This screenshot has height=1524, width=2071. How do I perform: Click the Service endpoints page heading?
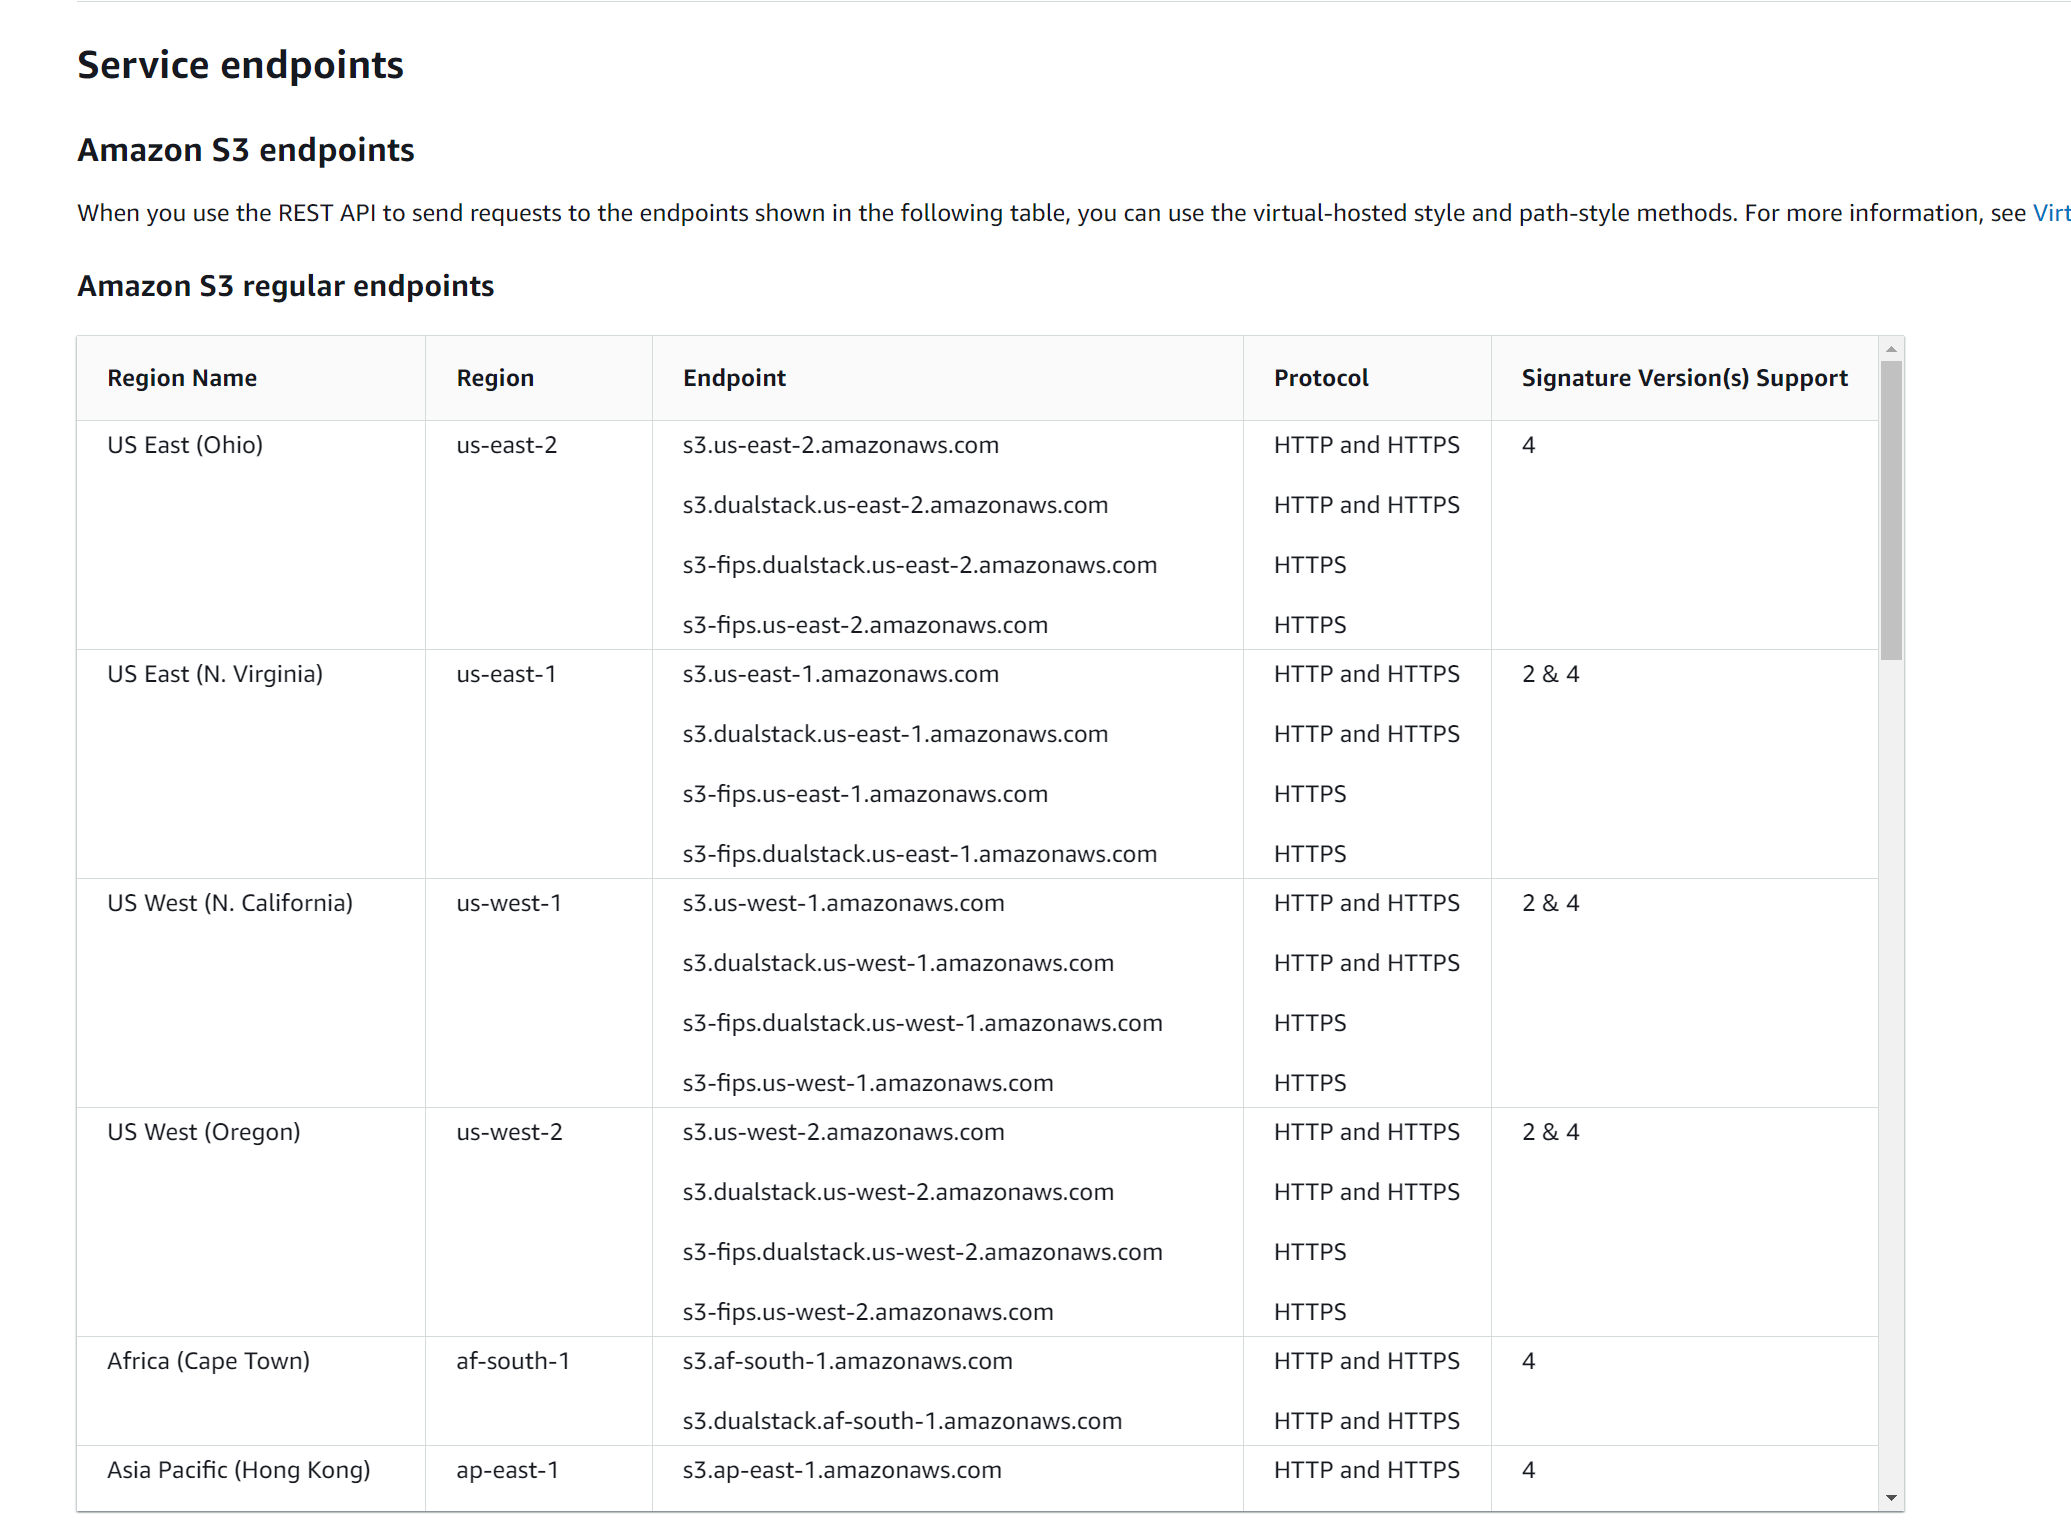point(241,65)
